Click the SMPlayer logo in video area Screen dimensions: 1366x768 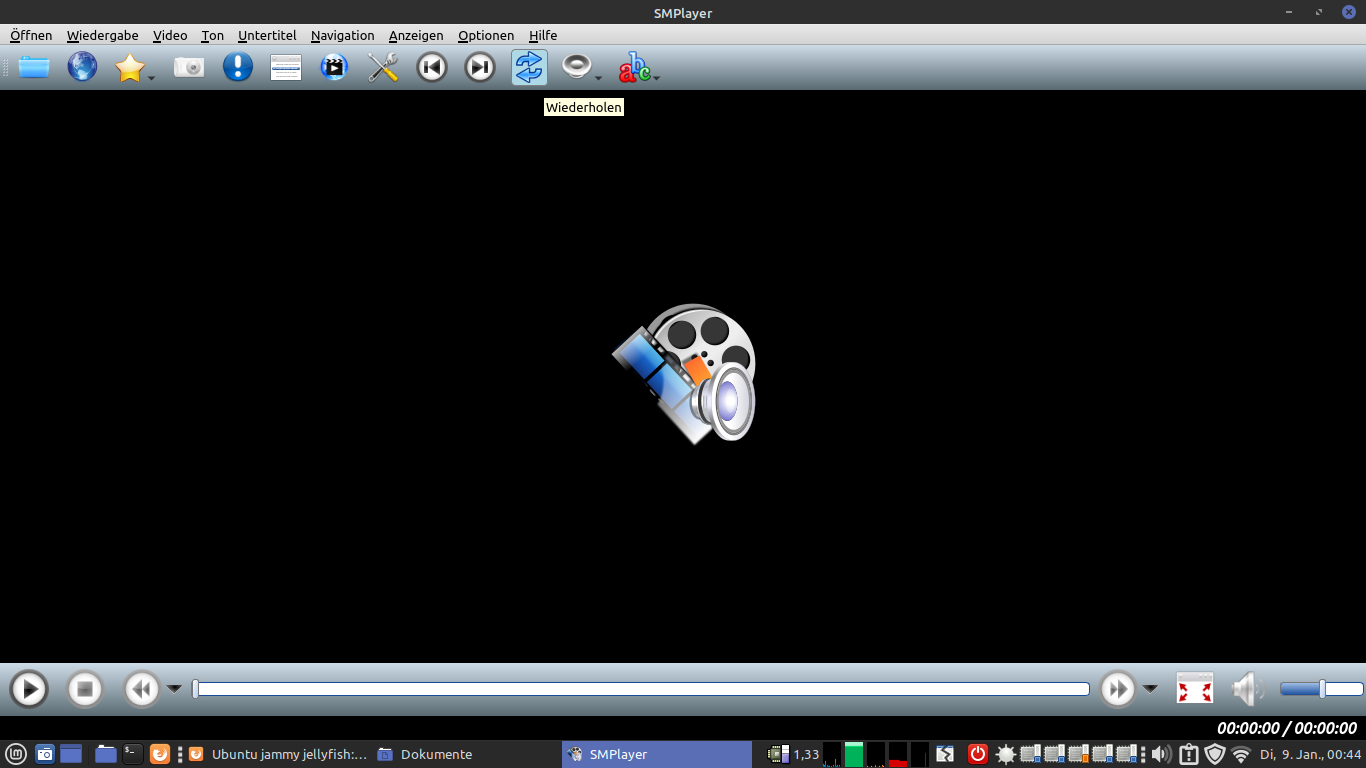pyautogui.click(x=684, y=374)
